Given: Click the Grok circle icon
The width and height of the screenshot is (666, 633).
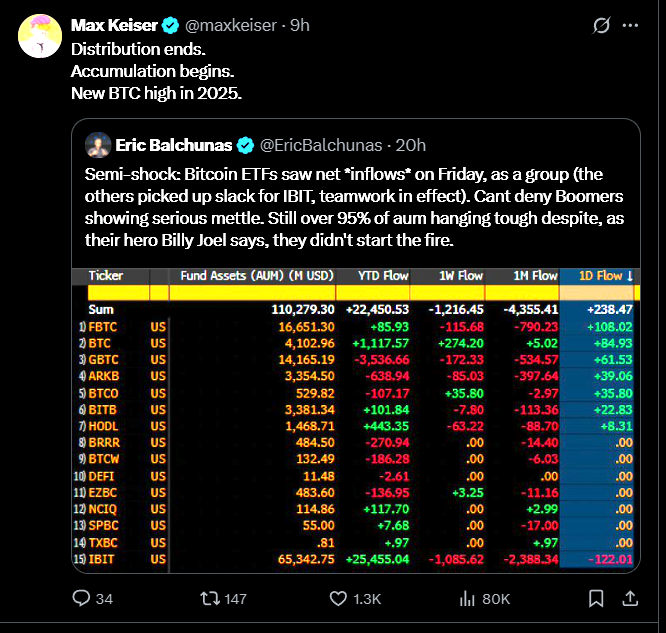Looking at the screenshot, I should tap(602, 25).
